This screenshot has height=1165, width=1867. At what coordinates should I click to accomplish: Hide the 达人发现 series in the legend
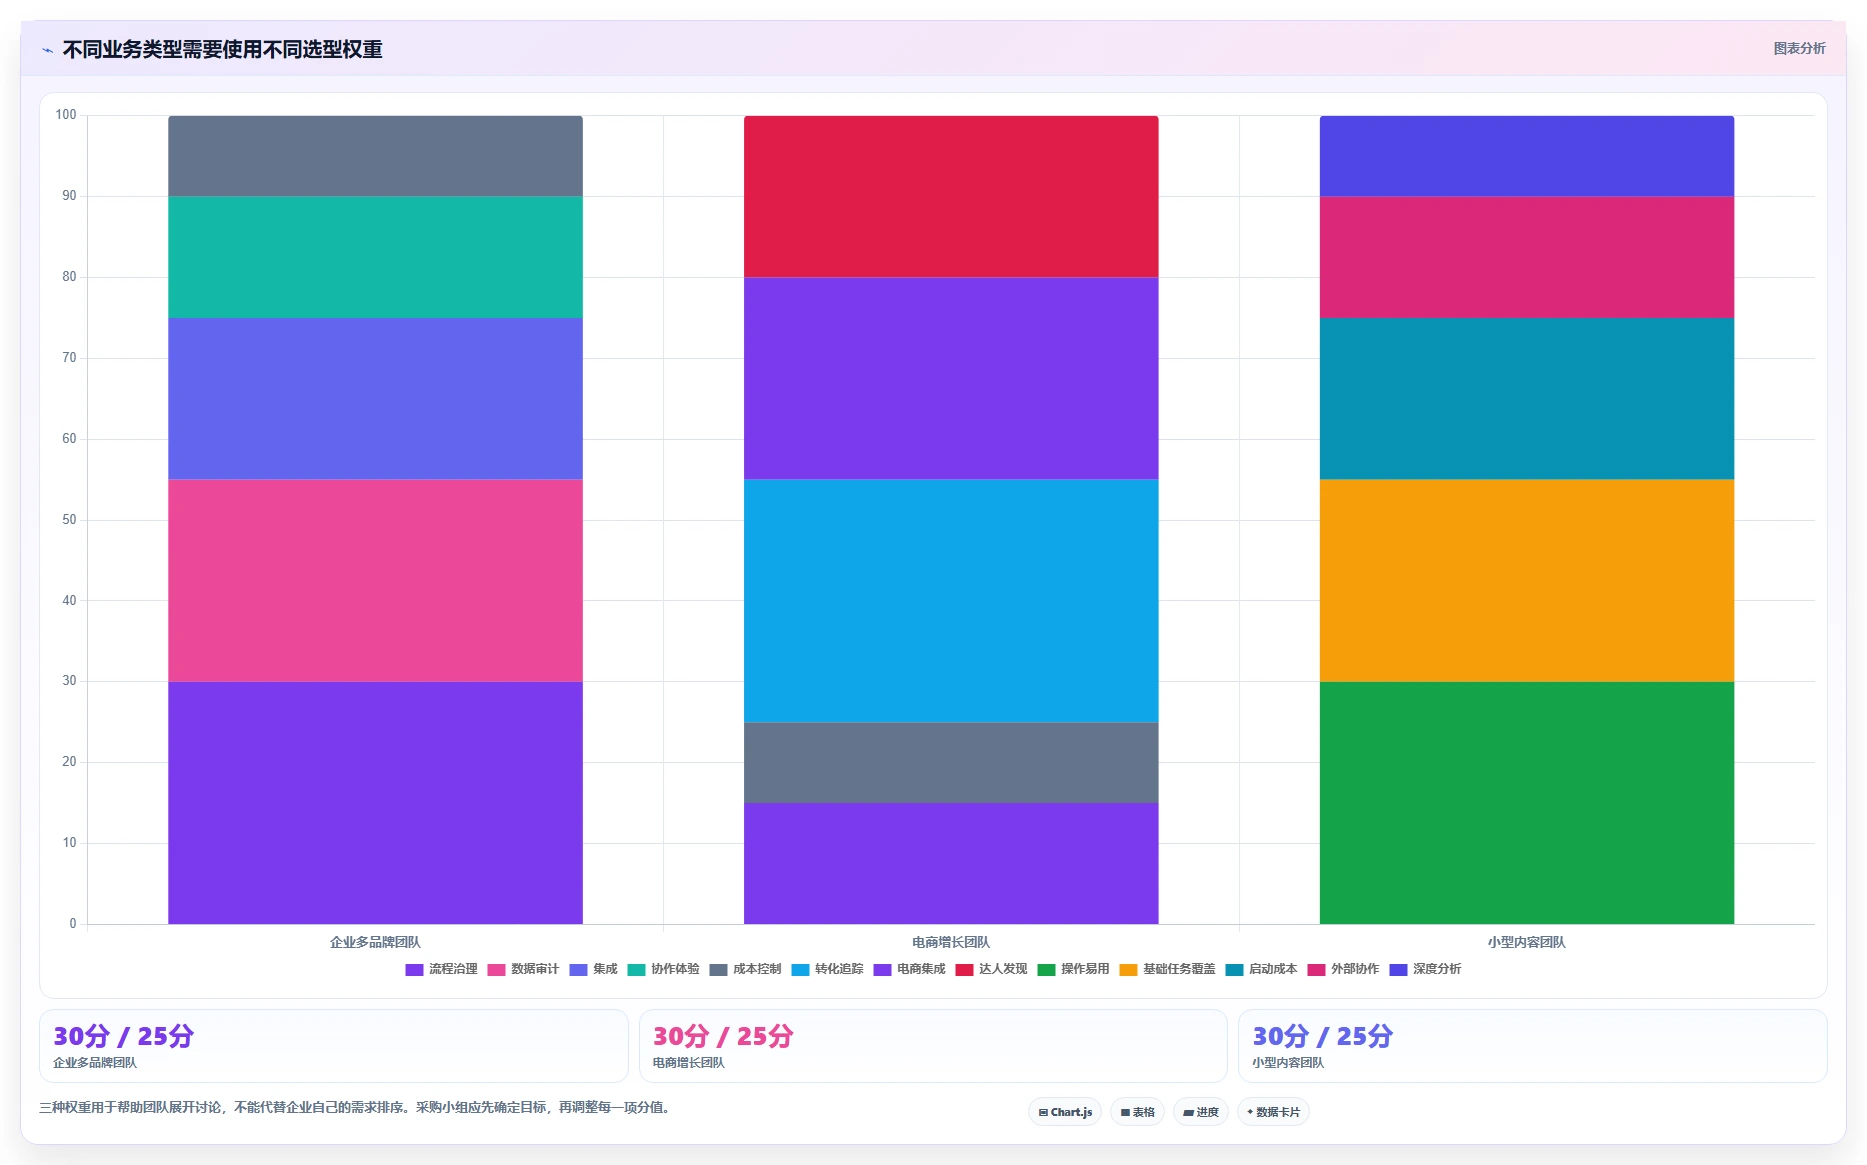coord(991,969)
